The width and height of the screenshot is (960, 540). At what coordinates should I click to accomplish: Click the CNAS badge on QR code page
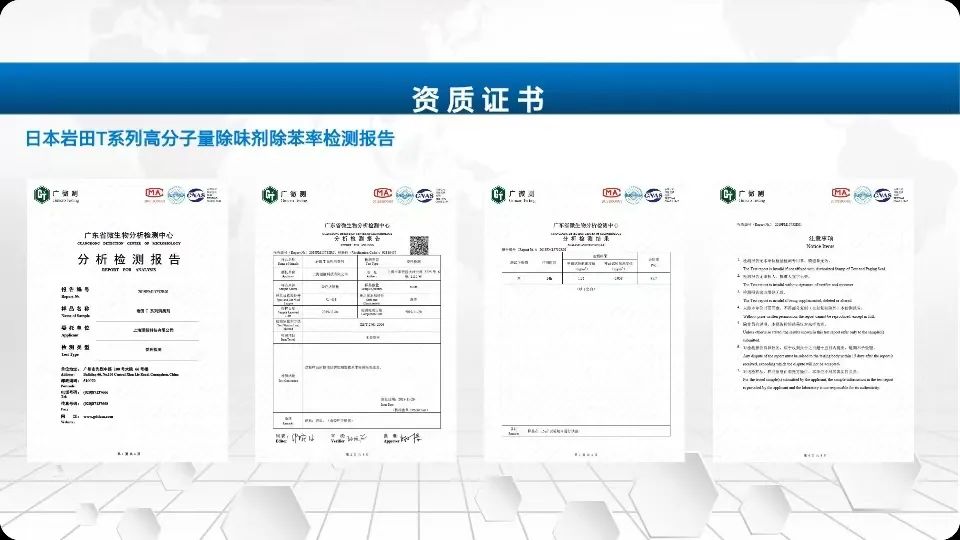(x=424, y=195)
